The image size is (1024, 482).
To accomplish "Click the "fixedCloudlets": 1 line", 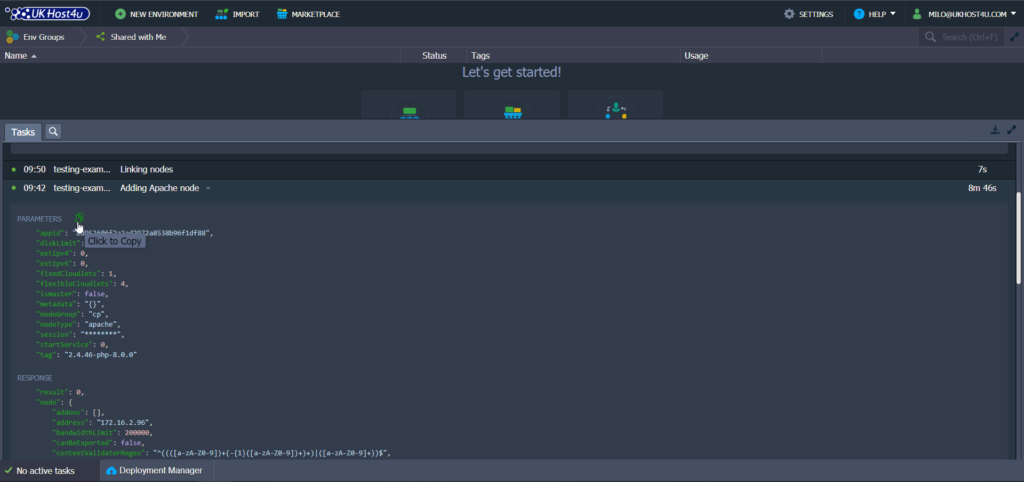I will pos(76,274).
